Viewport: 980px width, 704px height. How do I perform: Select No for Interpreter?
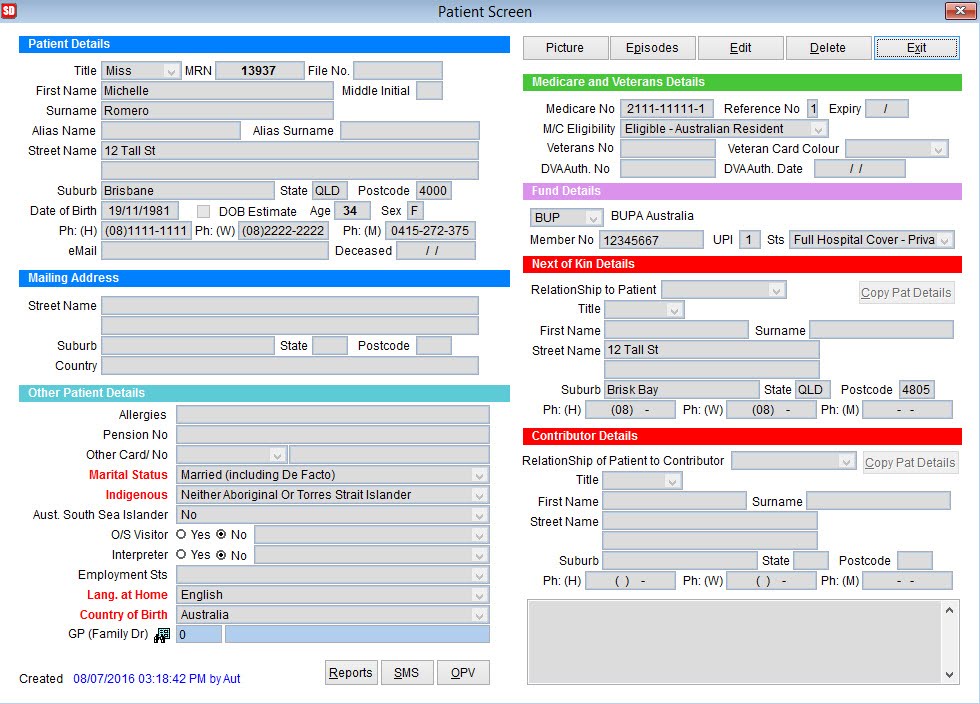point(221,555)
